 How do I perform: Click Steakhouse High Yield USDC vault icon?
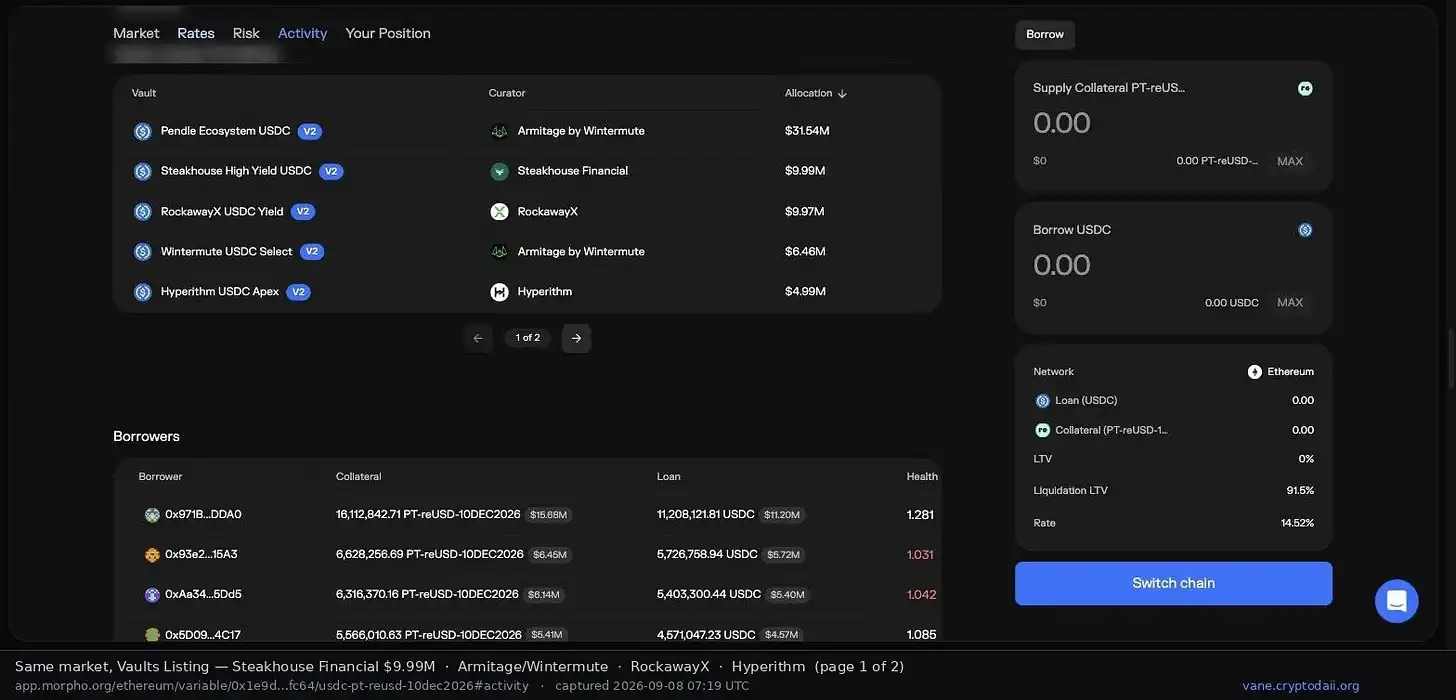tap(143, 172)
